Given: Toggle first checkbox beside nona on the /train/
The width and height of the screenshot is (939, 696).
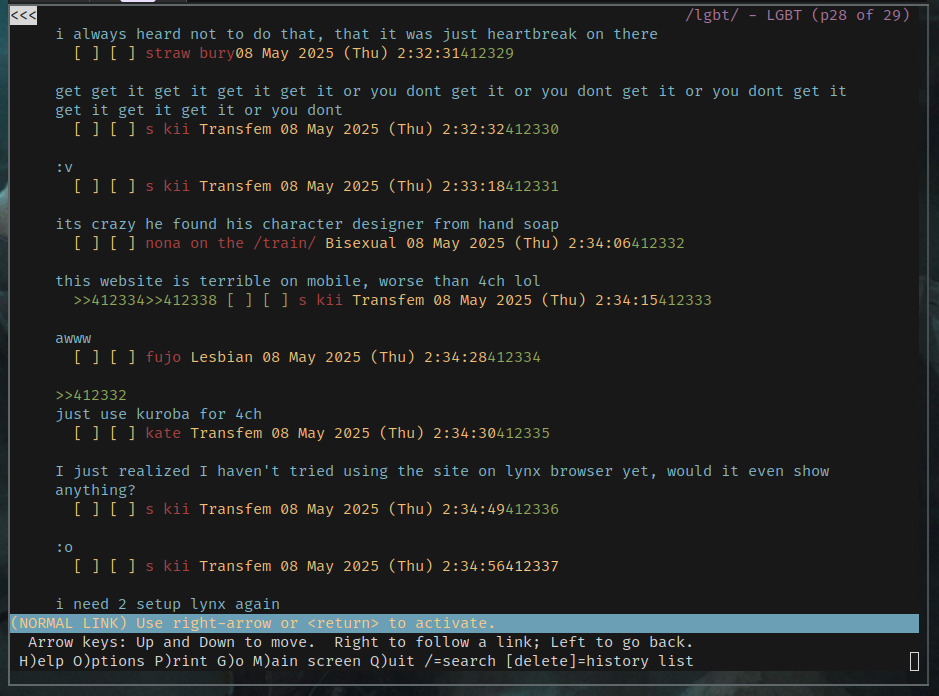Looking at the screenshot, I should click(87, 243).
